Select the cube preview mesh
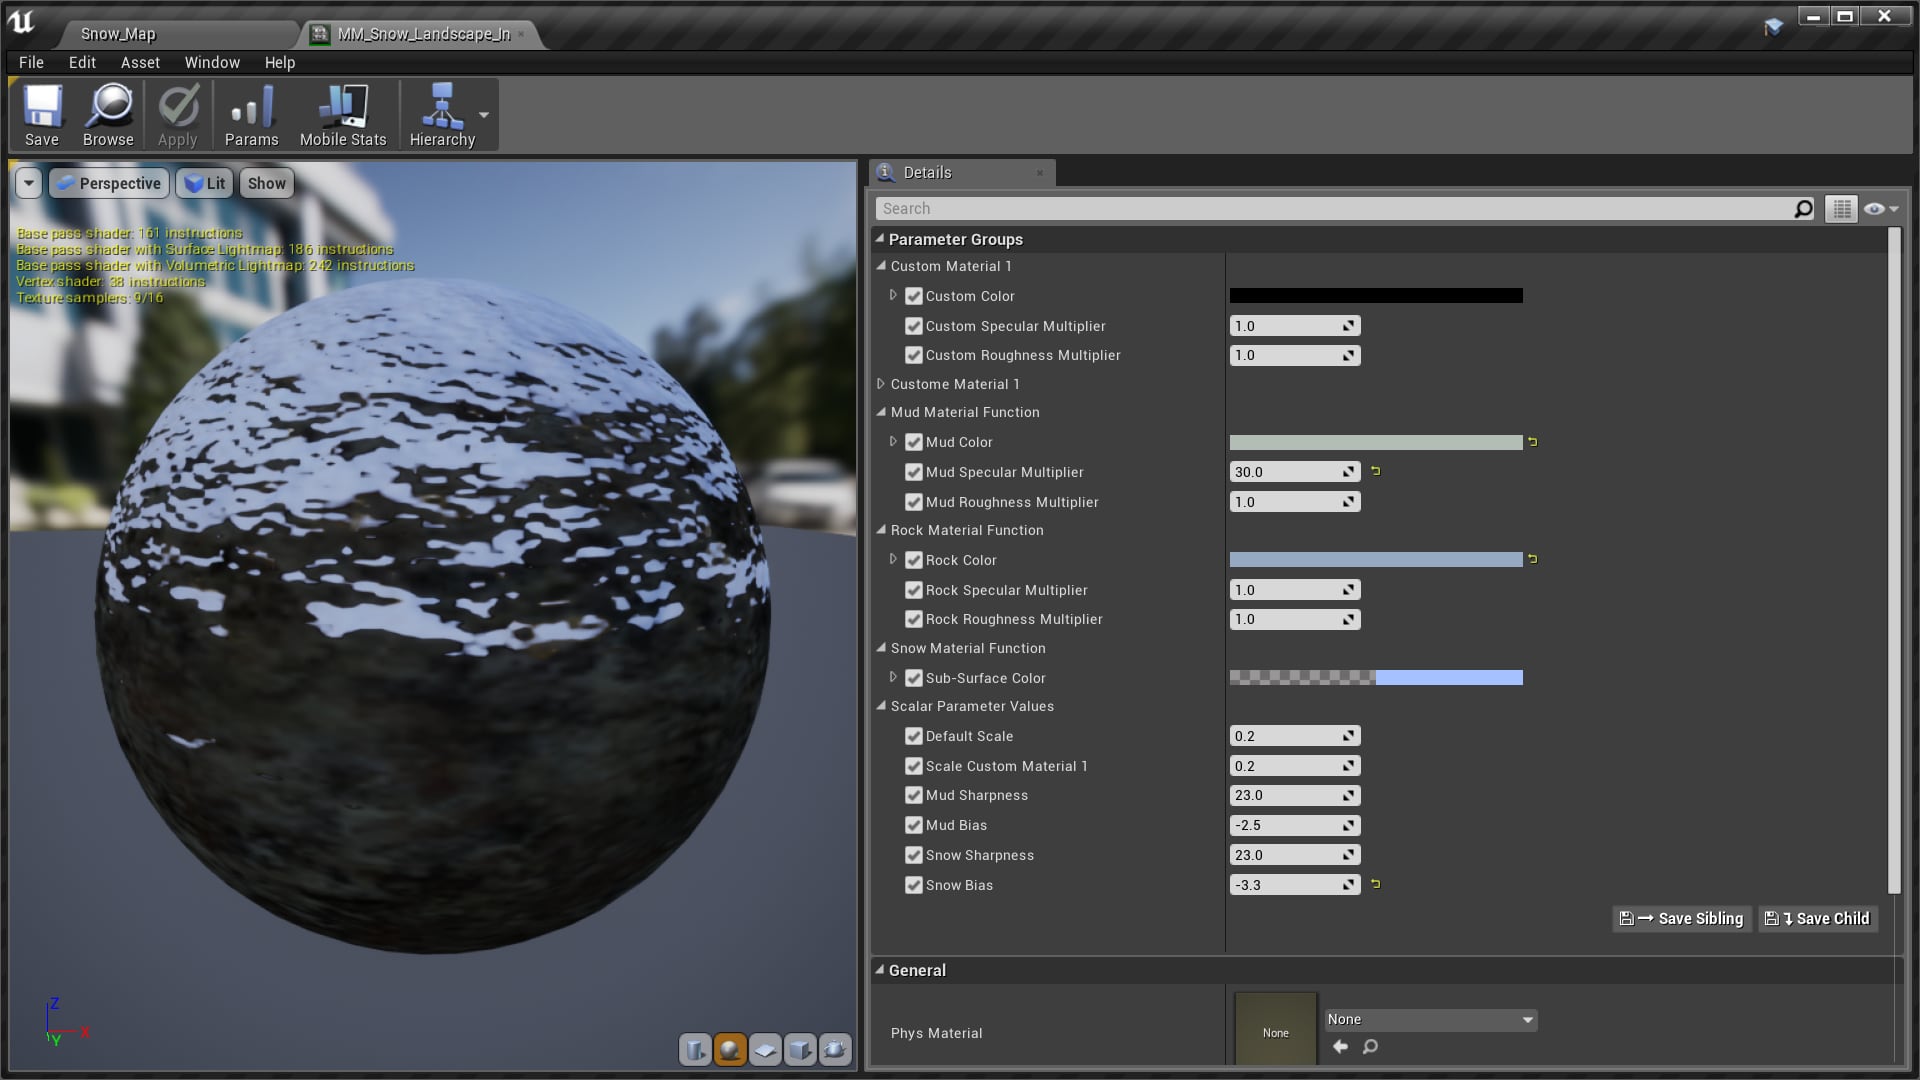Screen dimensions: 1920x1080 (800, 1049)
